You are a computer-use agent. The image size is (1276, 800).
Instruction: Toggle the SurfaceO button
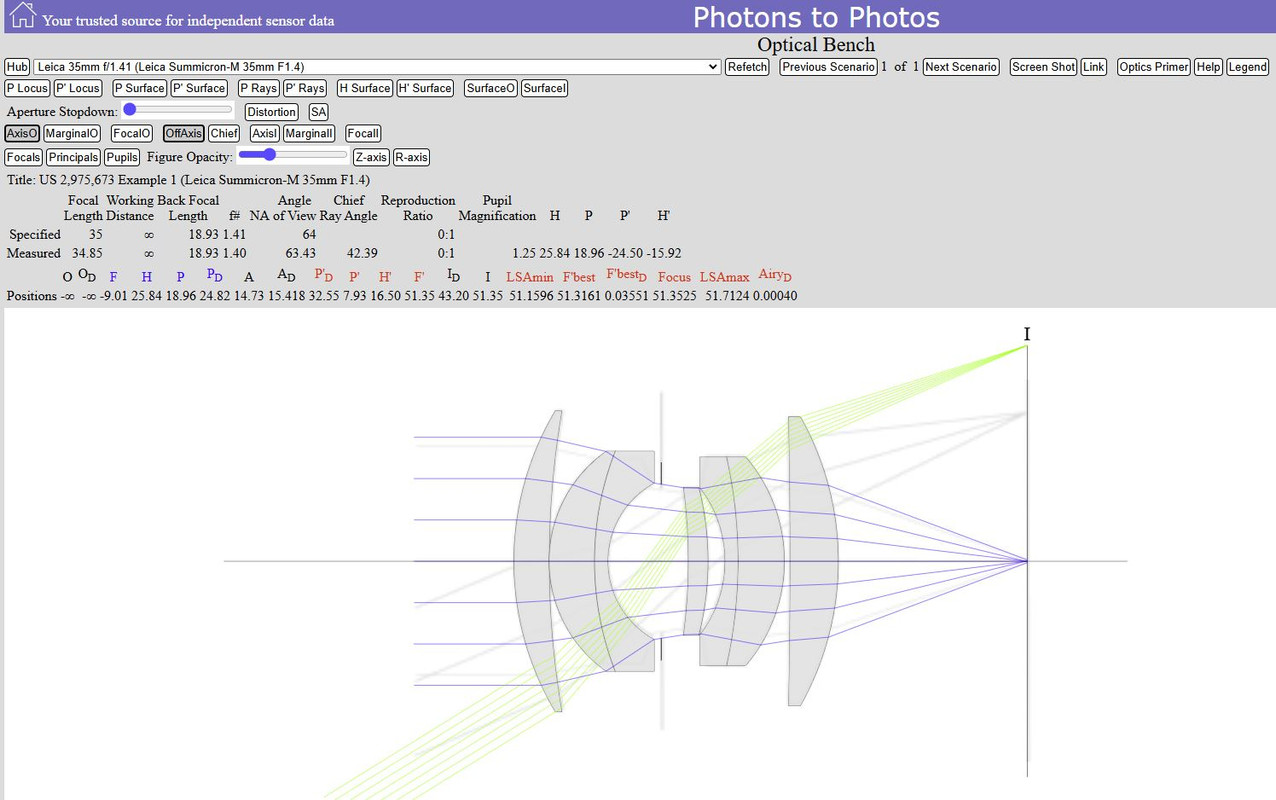point(491,88)
